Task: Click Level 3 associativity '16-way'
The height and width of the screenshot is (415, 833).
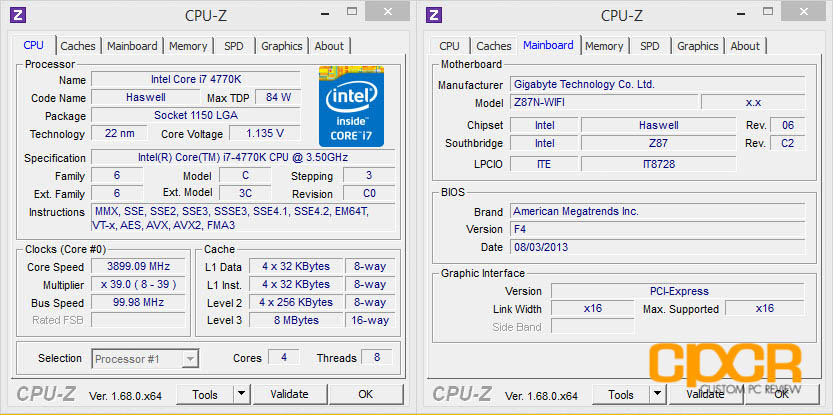Action: coord(370,320)
